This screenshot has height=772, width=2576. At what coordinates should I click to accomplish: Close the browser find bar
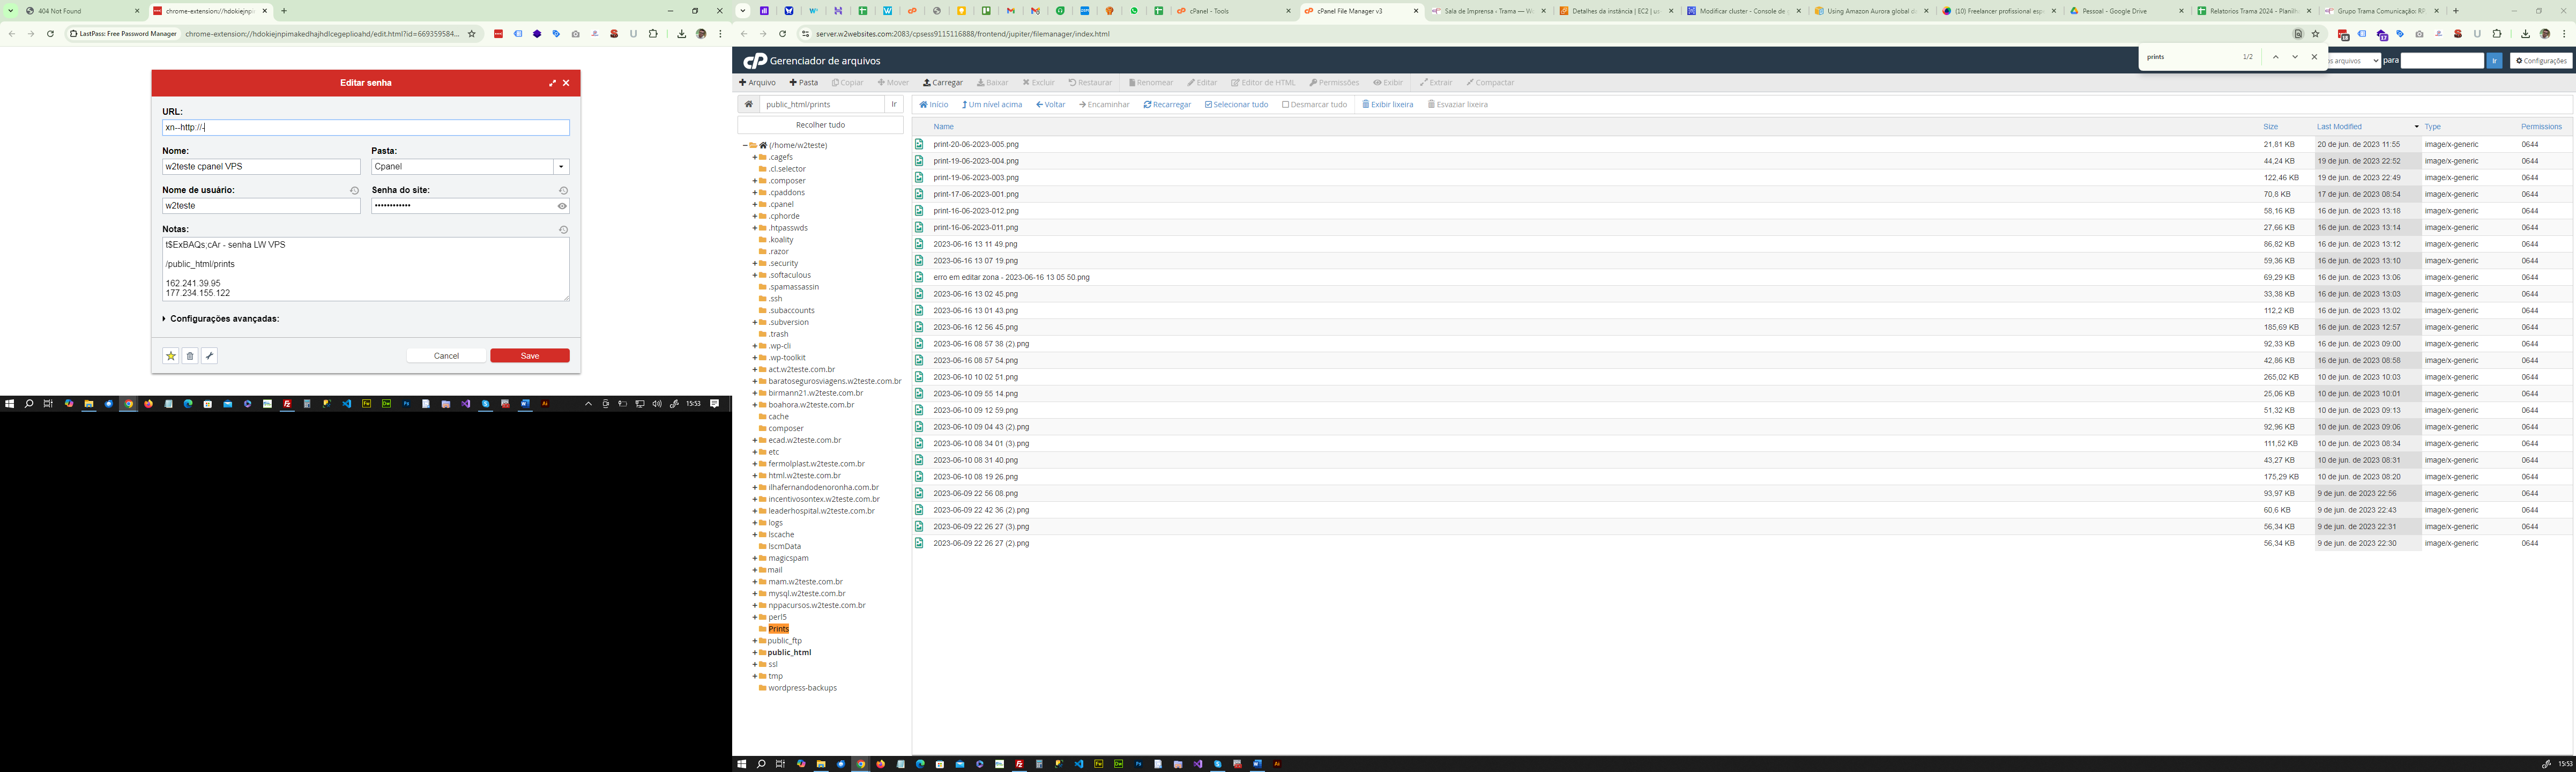(x=2314, y=57)
